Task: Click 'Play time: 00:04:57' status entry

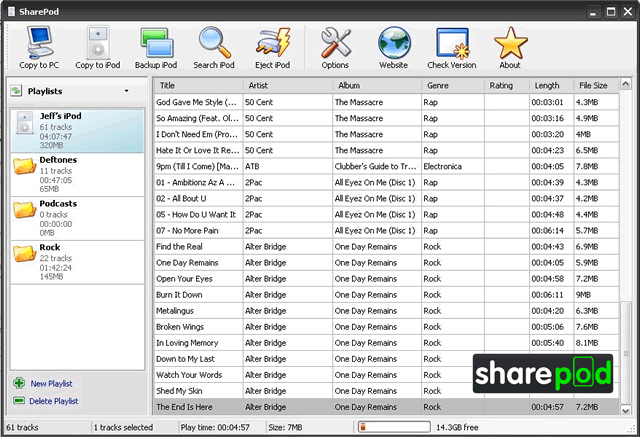Action: (x=215, y=428)
